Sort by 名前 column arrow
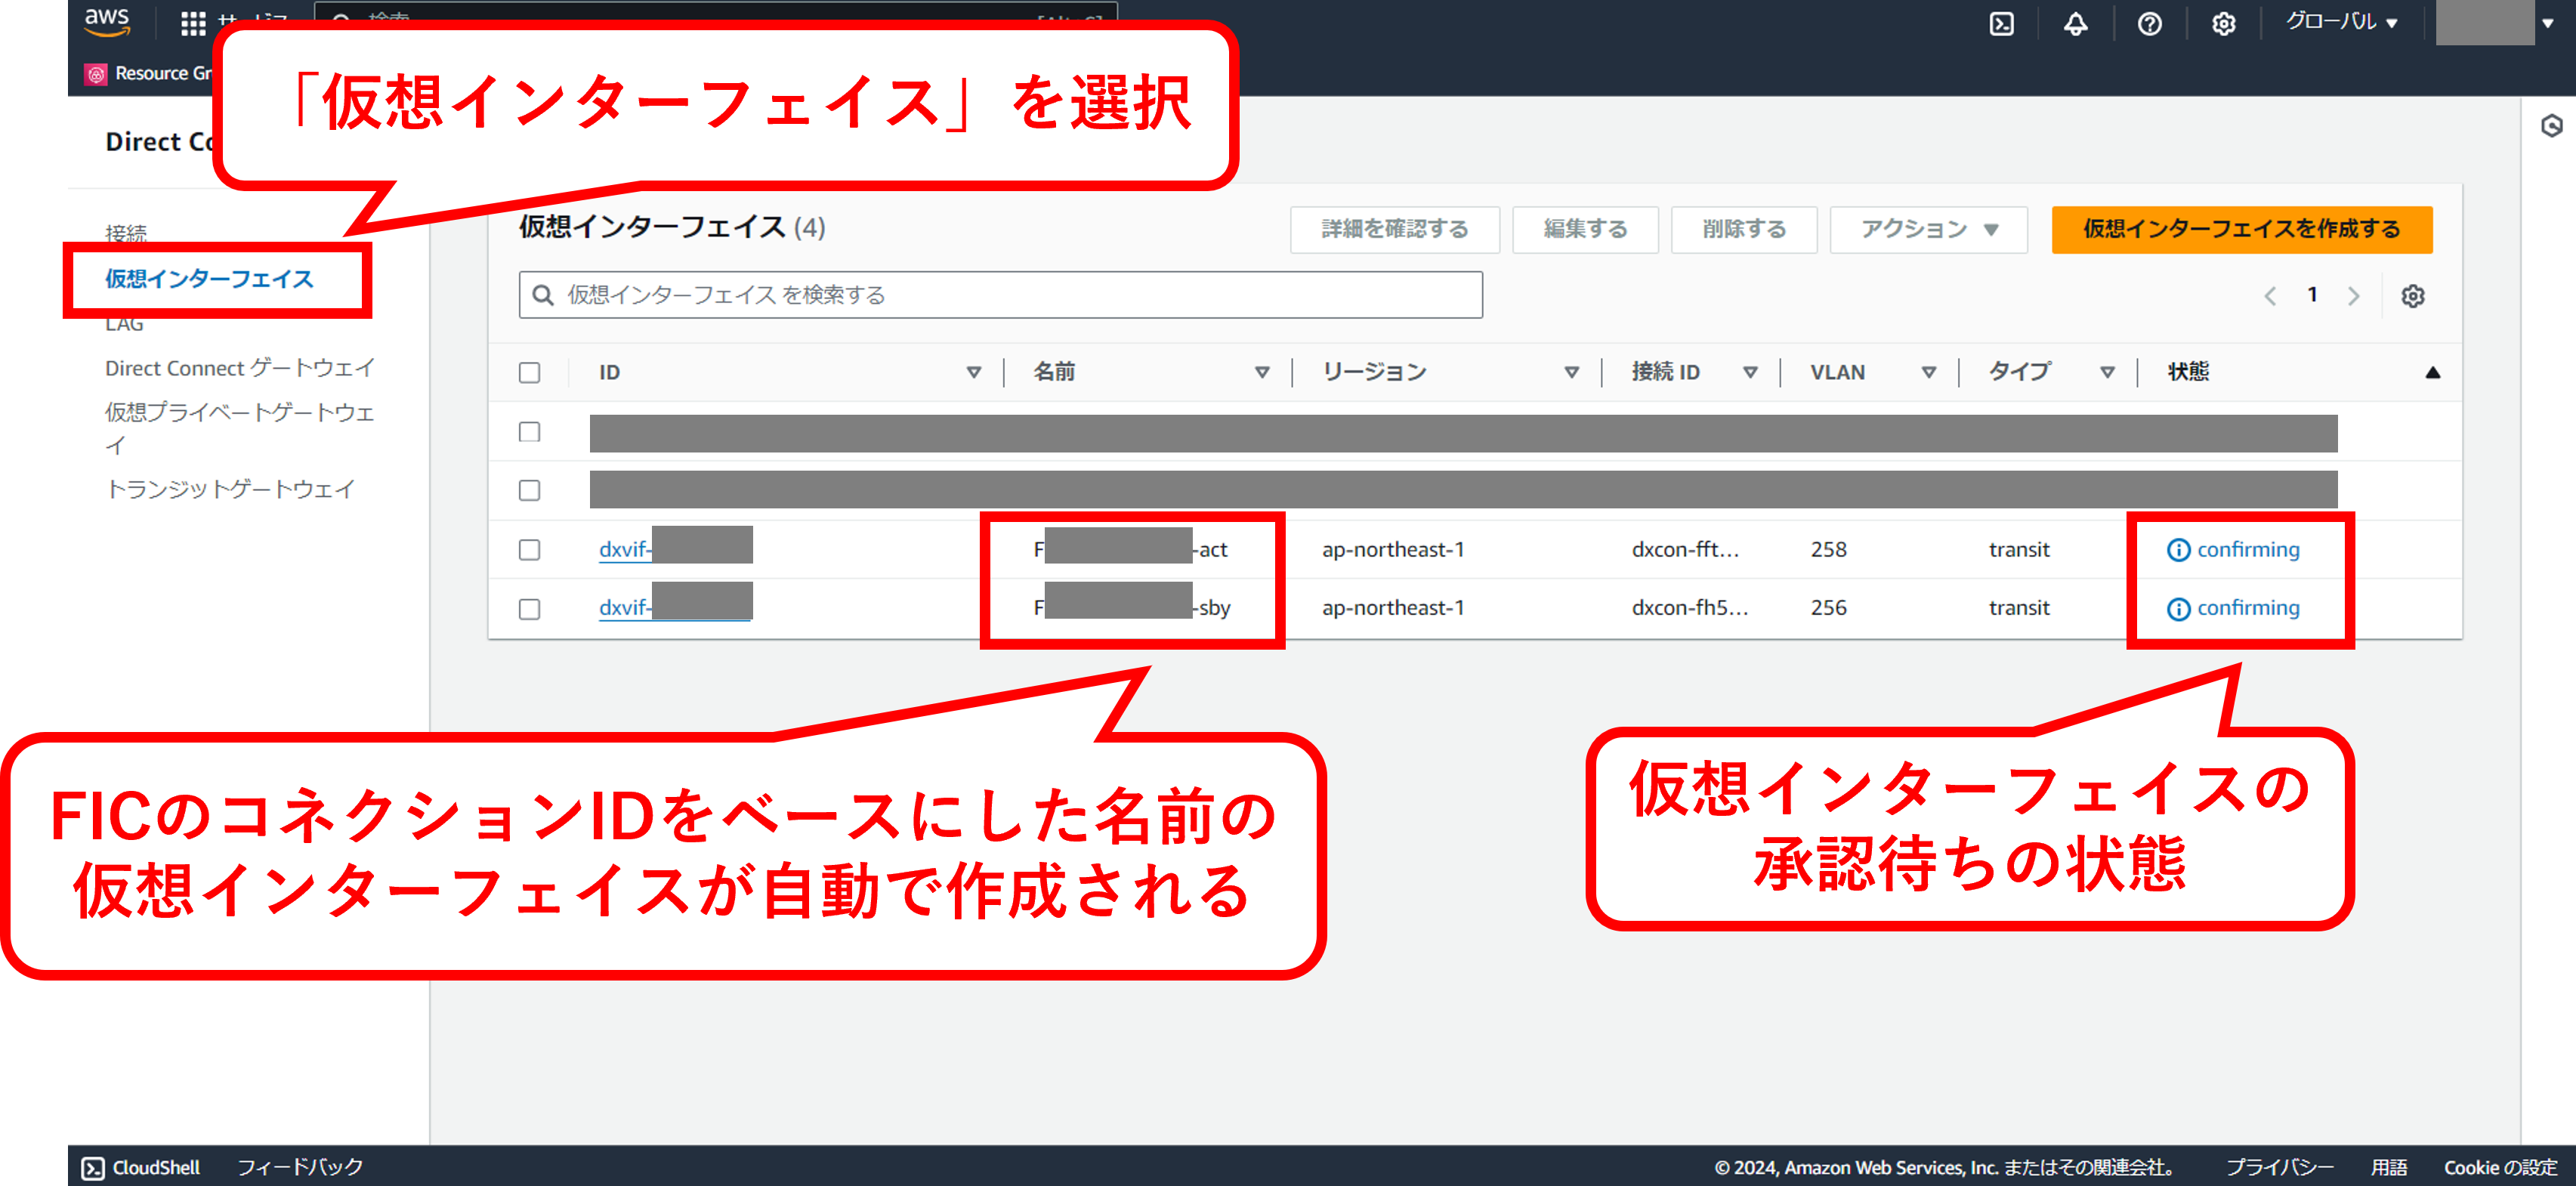2576x1186 pixels. click(1262, 372)
